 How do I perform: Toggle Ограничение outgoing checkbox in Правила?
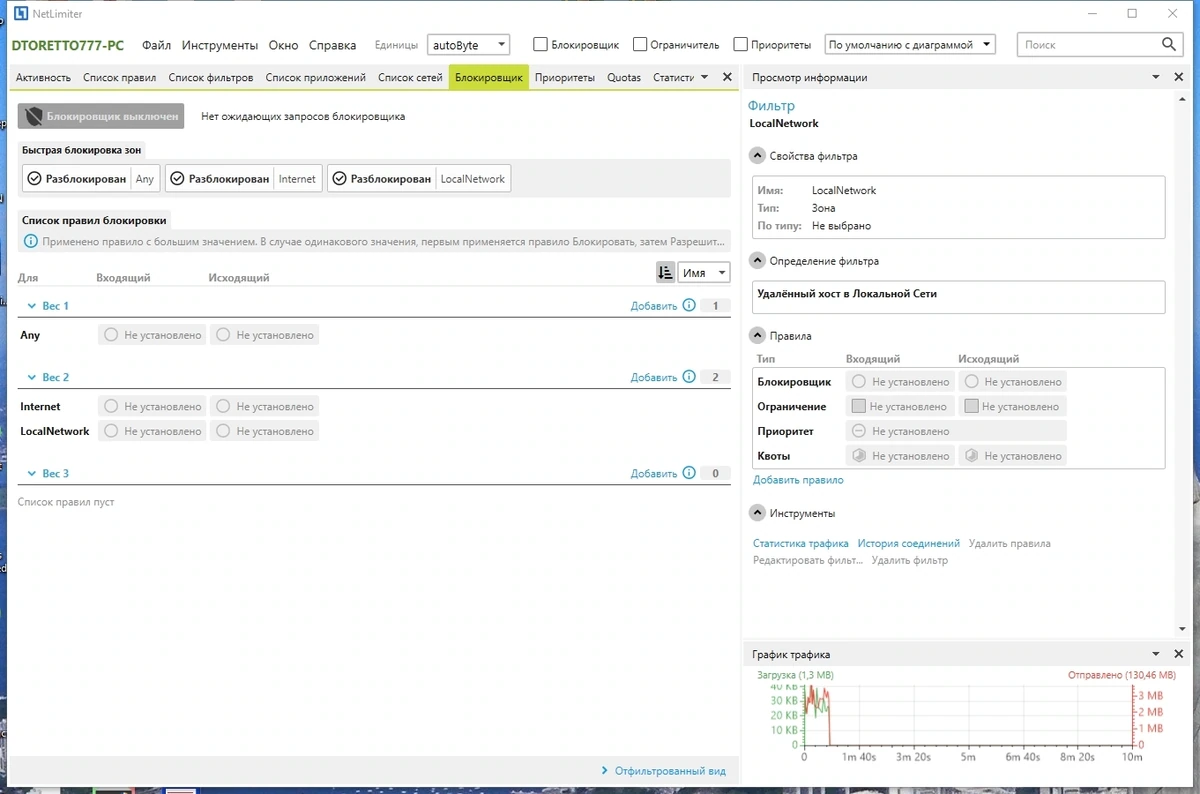(x=971, y=406)
